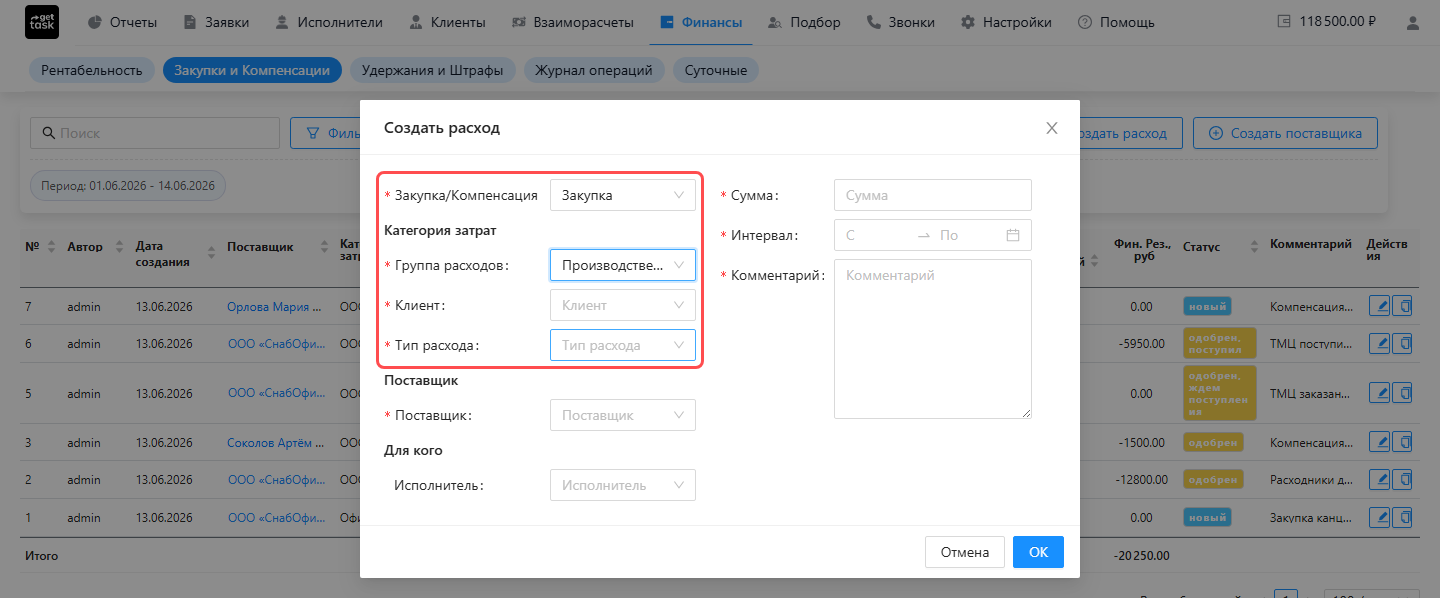Open the Закупка/Компенсация dropdown
Screen dimensions: 1440x598
click(x=623, y=195)
